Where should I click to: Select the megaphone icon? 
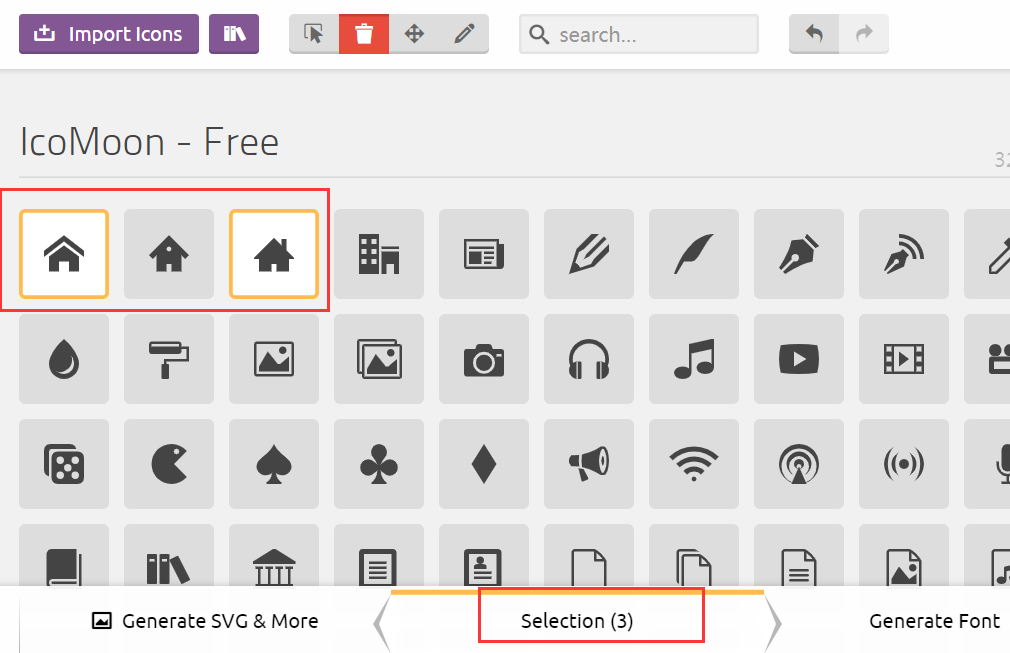589,464
